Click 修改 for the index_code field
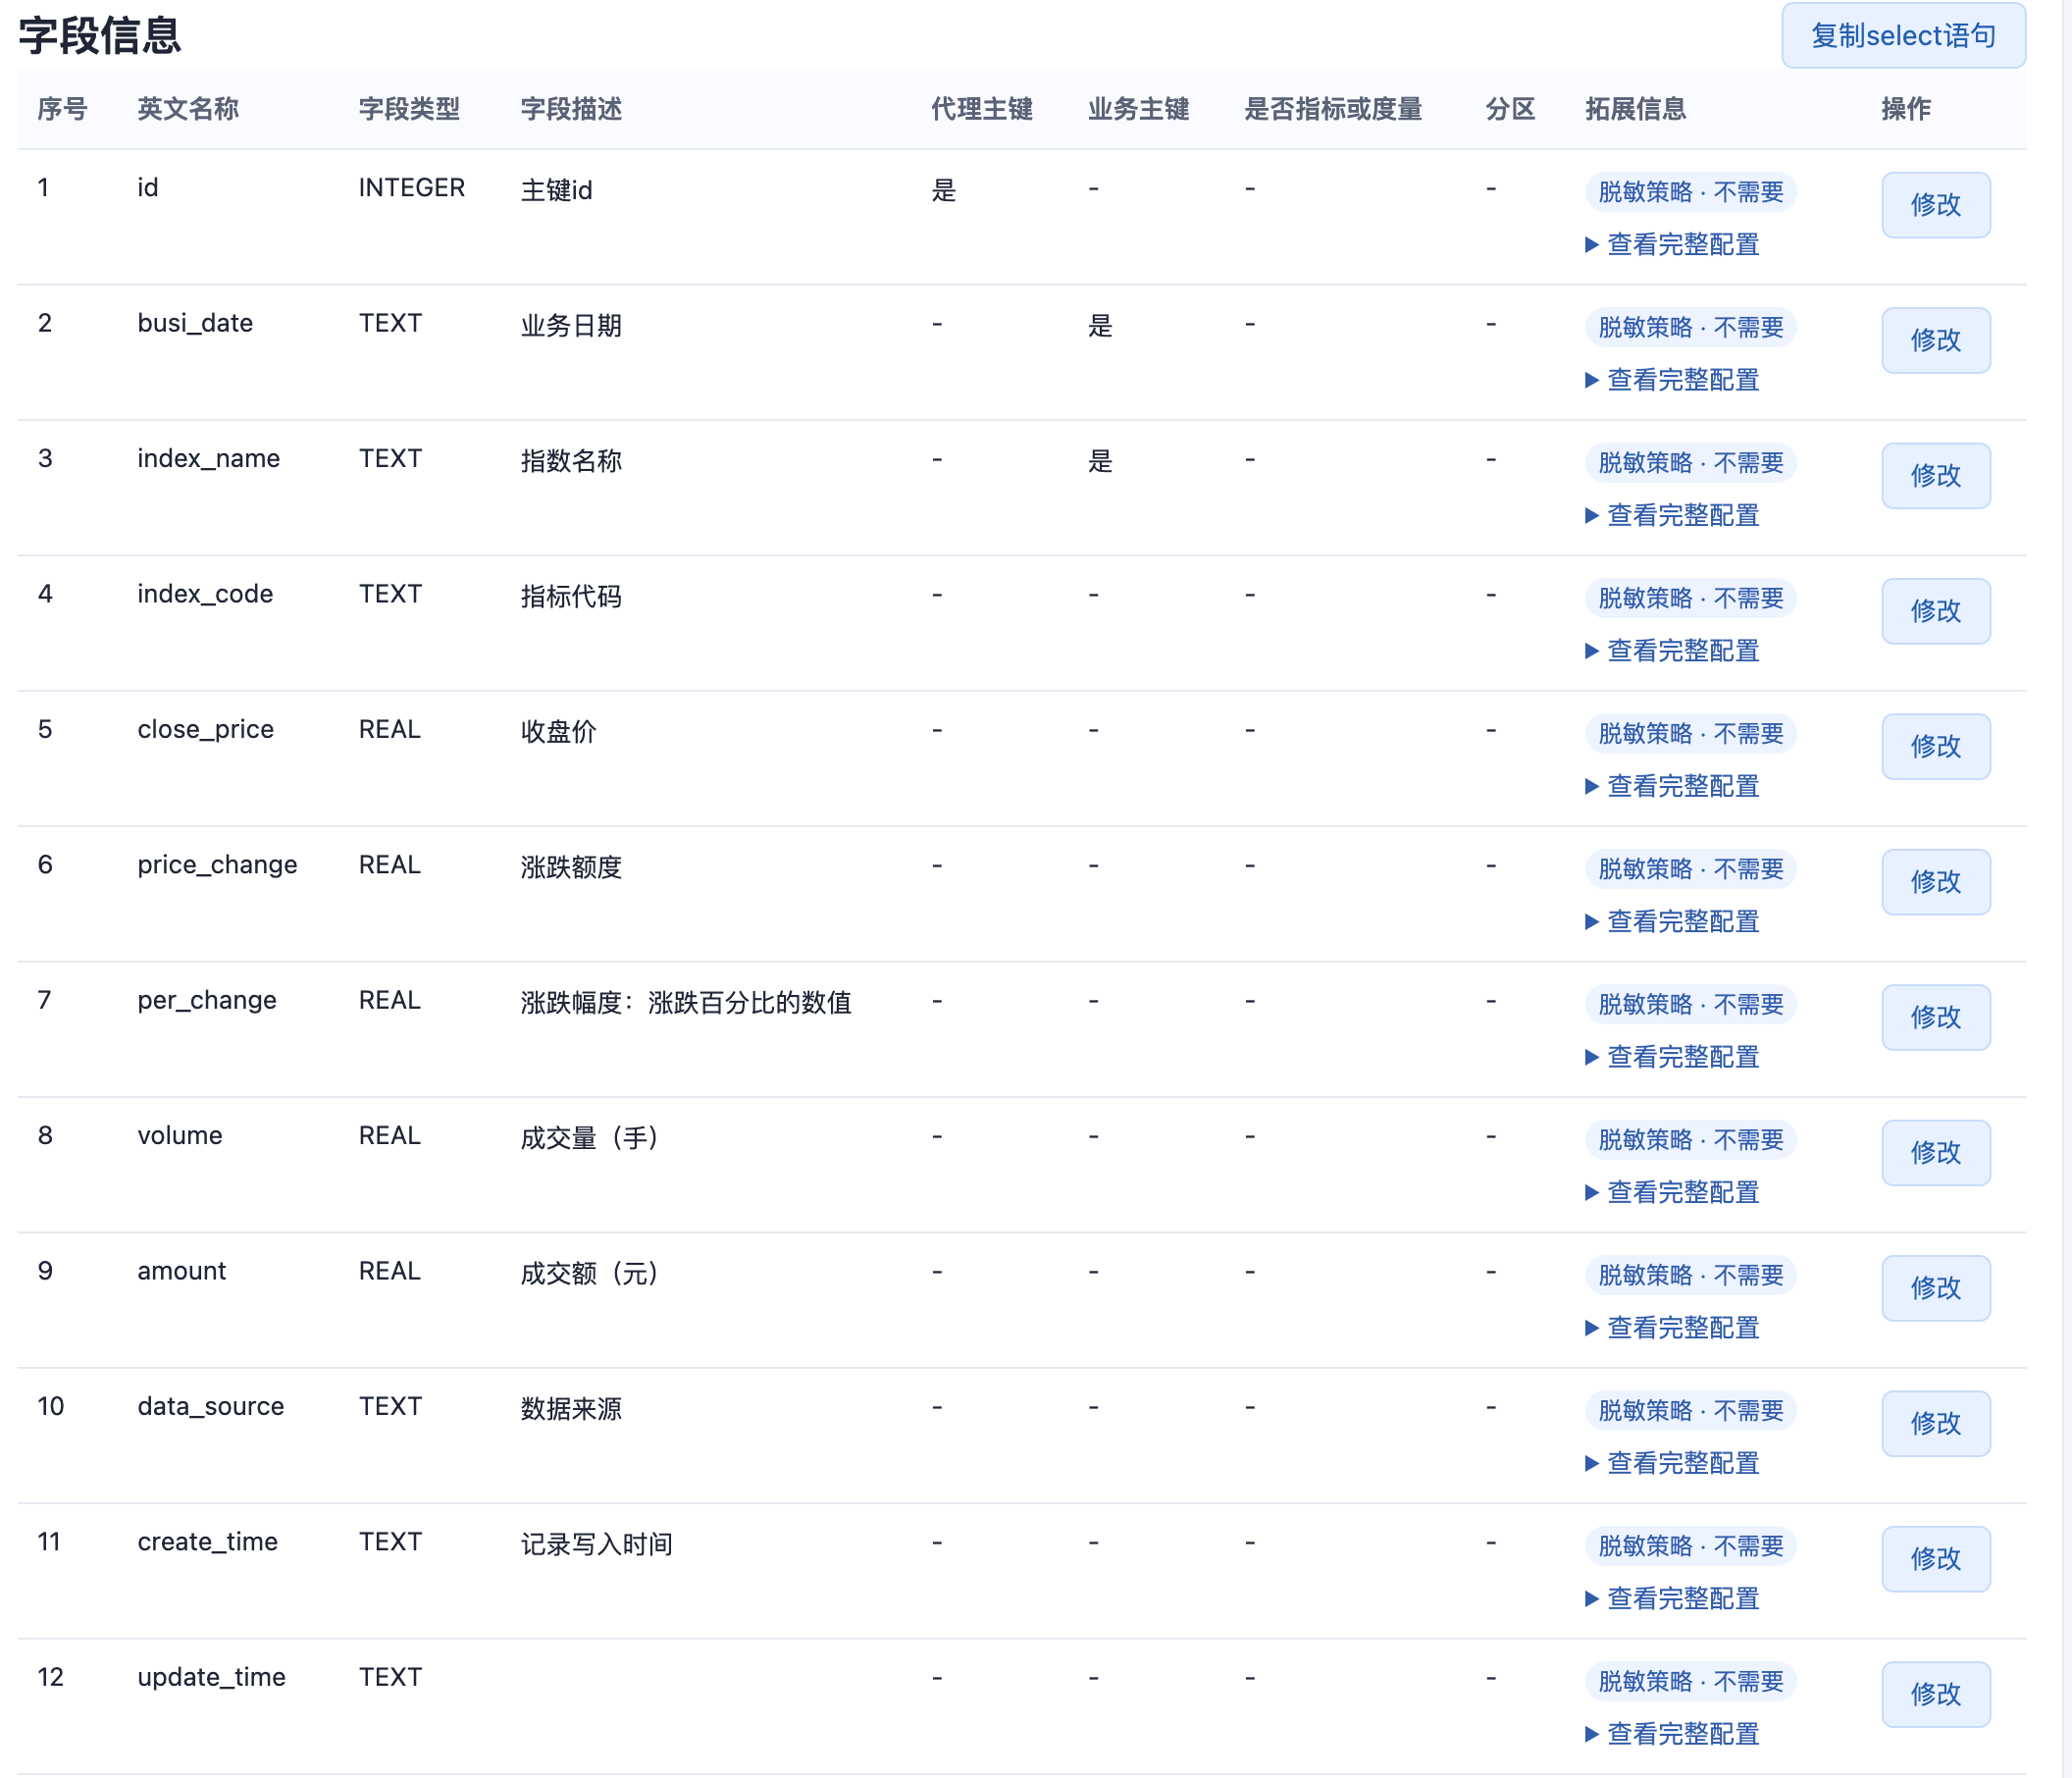This screenshot has height=1778, width=2072. click(x=1936, y=611)
